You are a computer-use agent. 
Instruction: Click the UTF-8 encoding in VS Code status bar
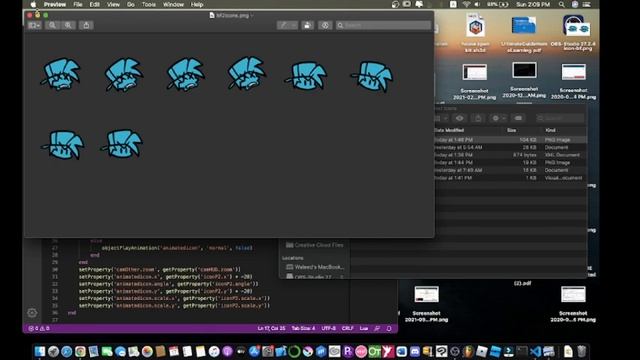click(329, 328)
